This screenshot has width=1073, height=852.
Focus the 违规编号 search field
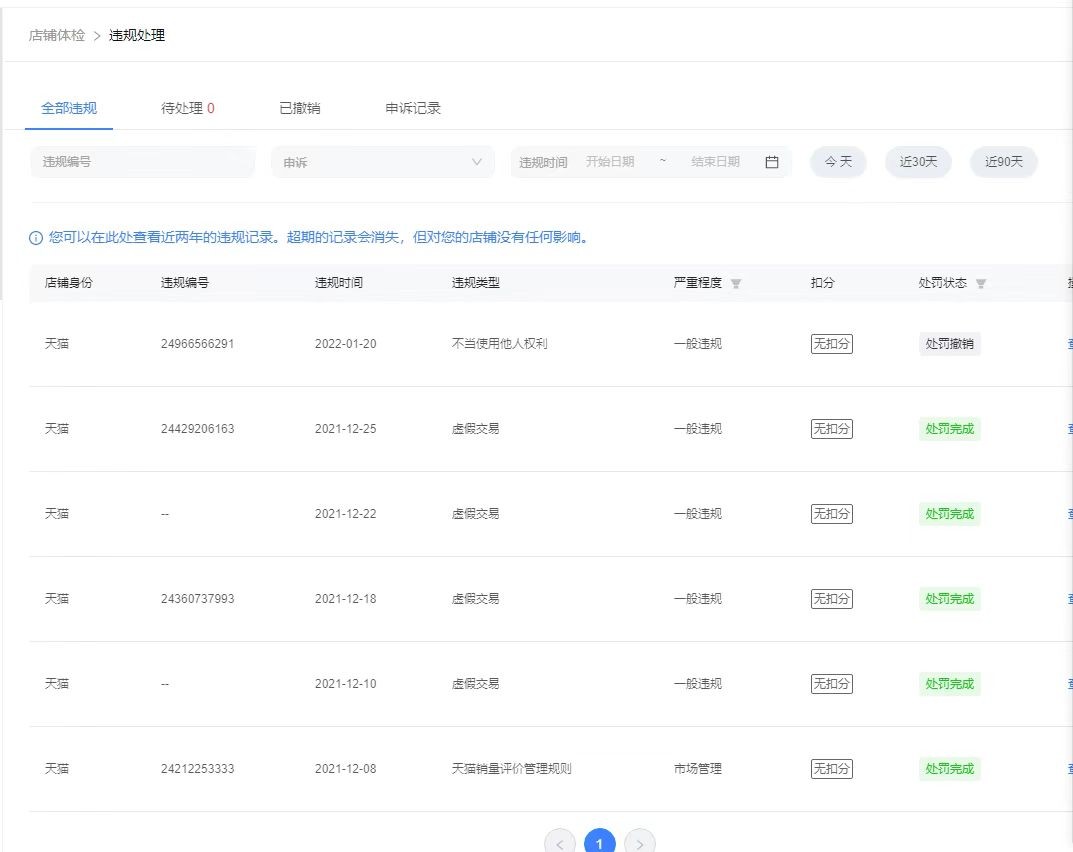pos(142,162)
